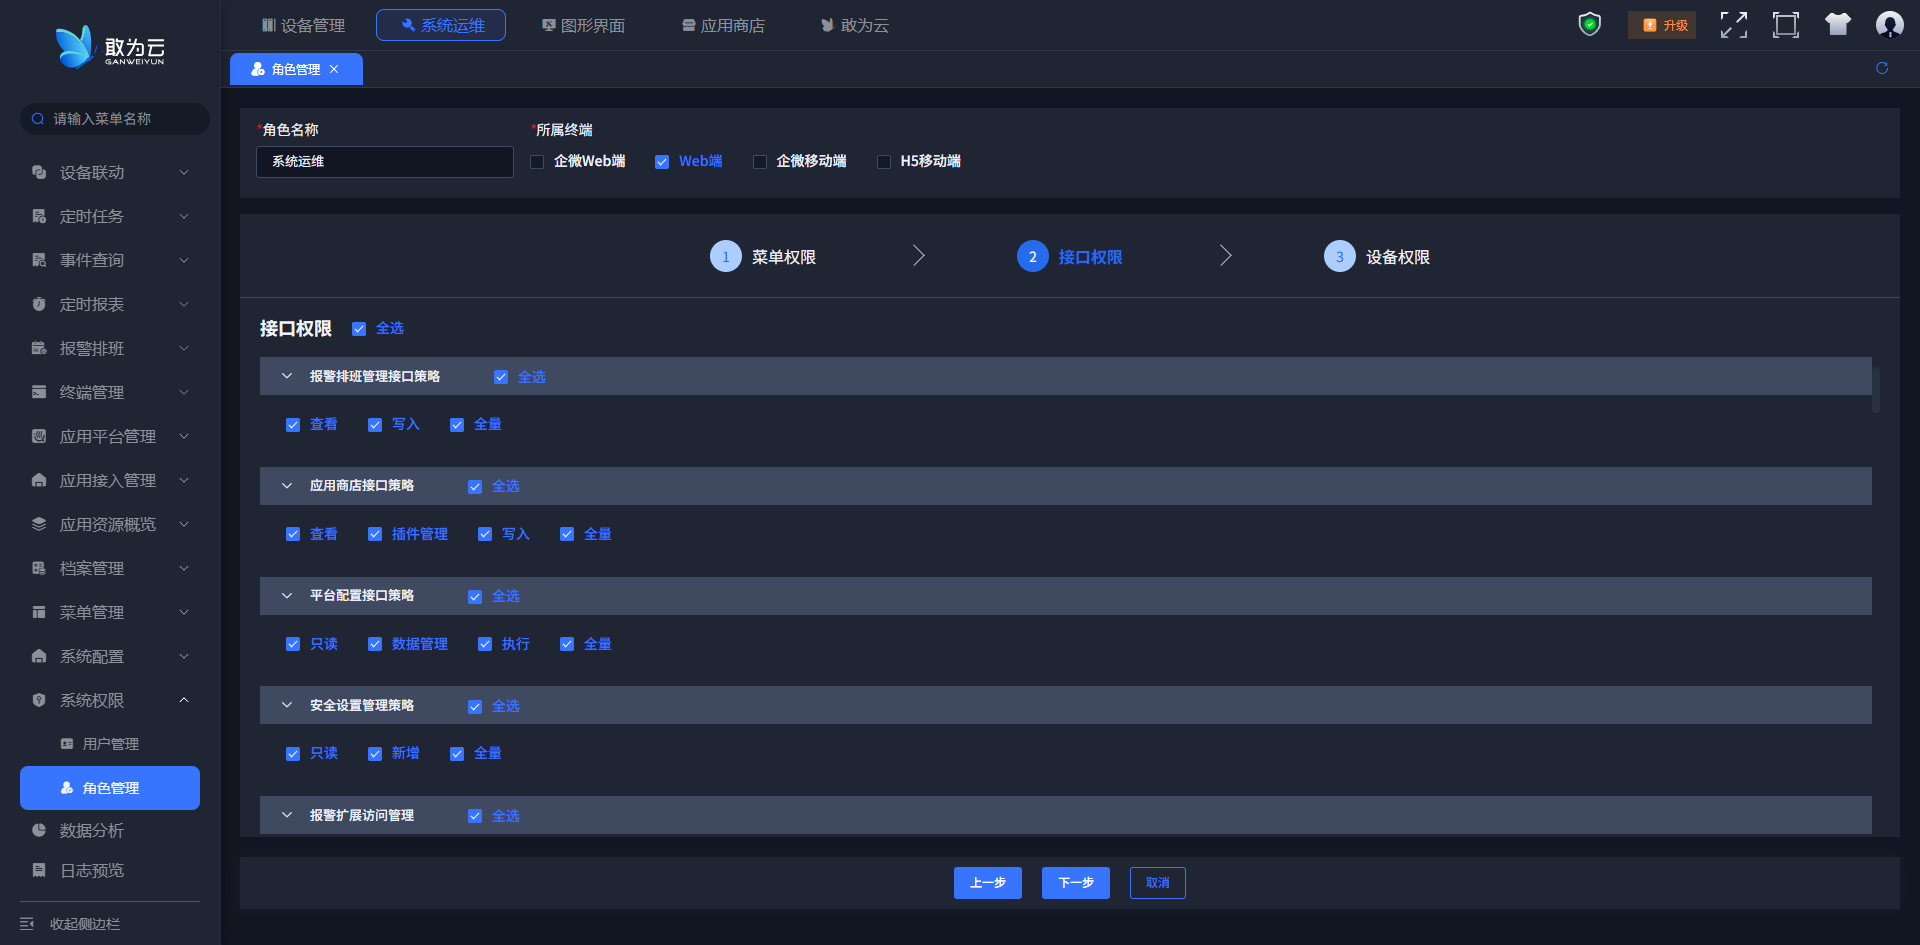Click the 下一步 button
1920x945 pixels.
click(x=1076, y=883)
